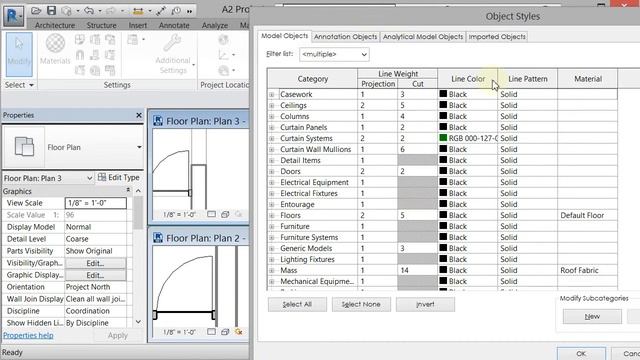
Task: Expand the Ceilings category row
Action: click(x=272, y=106)
